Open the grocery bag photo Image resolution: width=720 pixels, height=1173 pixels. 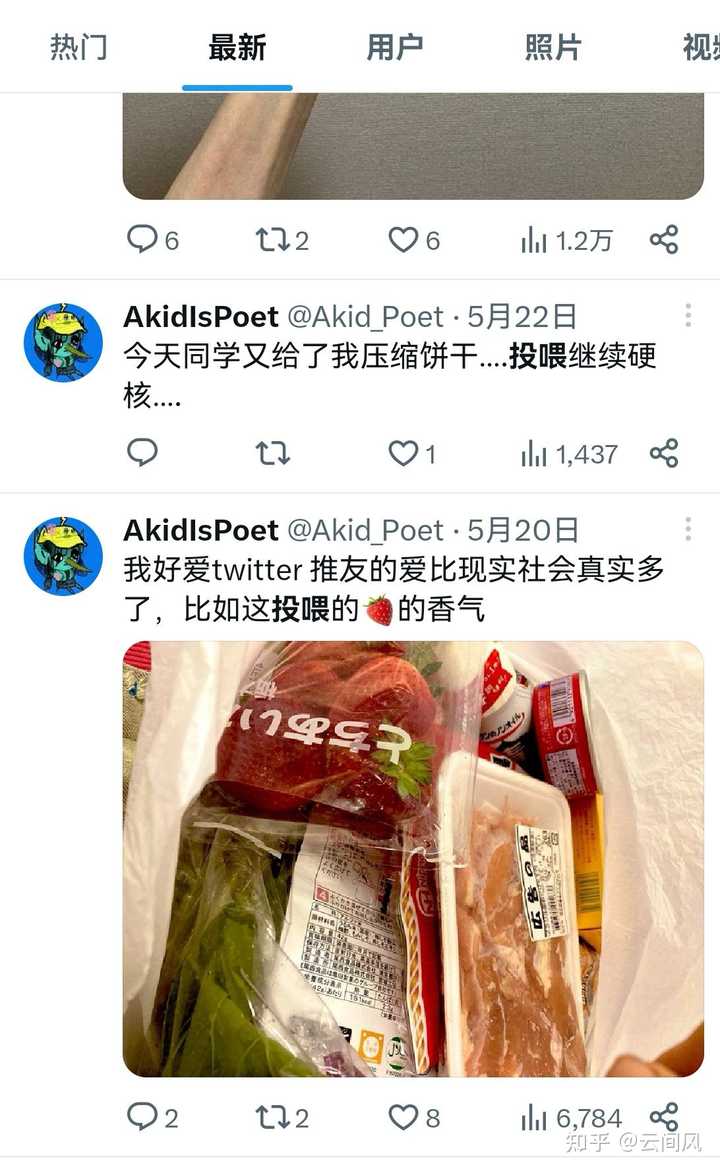coord(413,859)
